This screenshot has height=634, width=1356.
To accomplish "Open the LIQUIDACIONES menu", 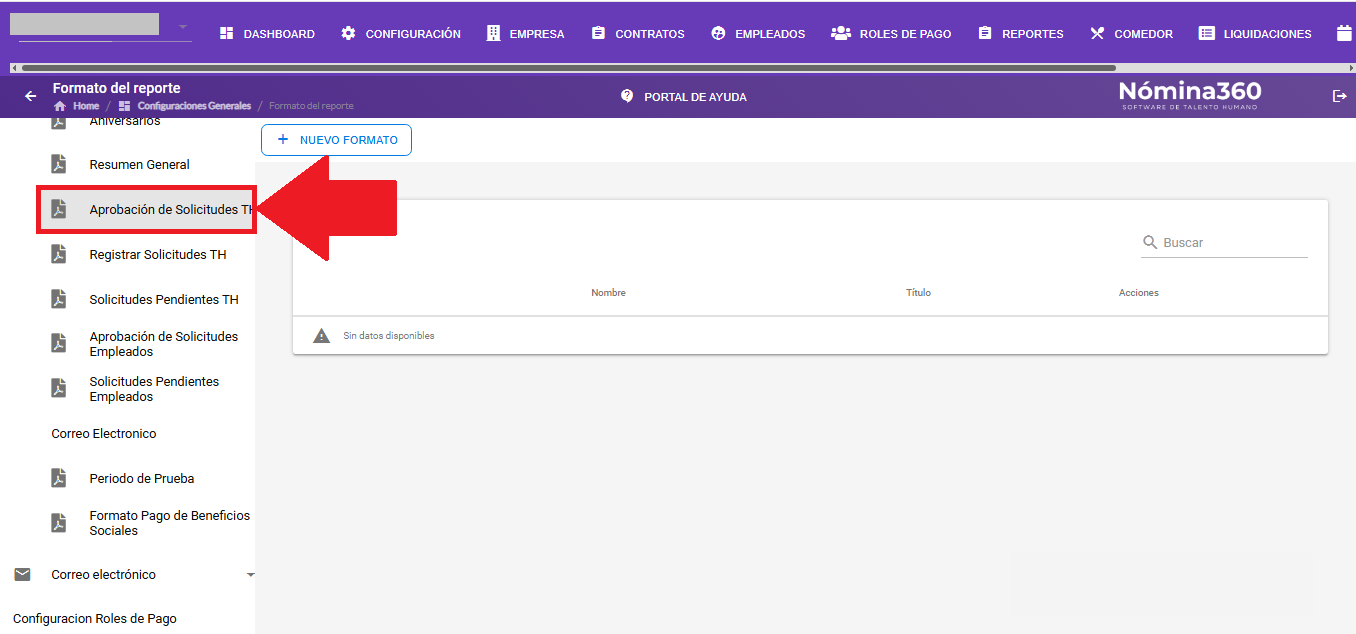I will tap(1255, 34).
